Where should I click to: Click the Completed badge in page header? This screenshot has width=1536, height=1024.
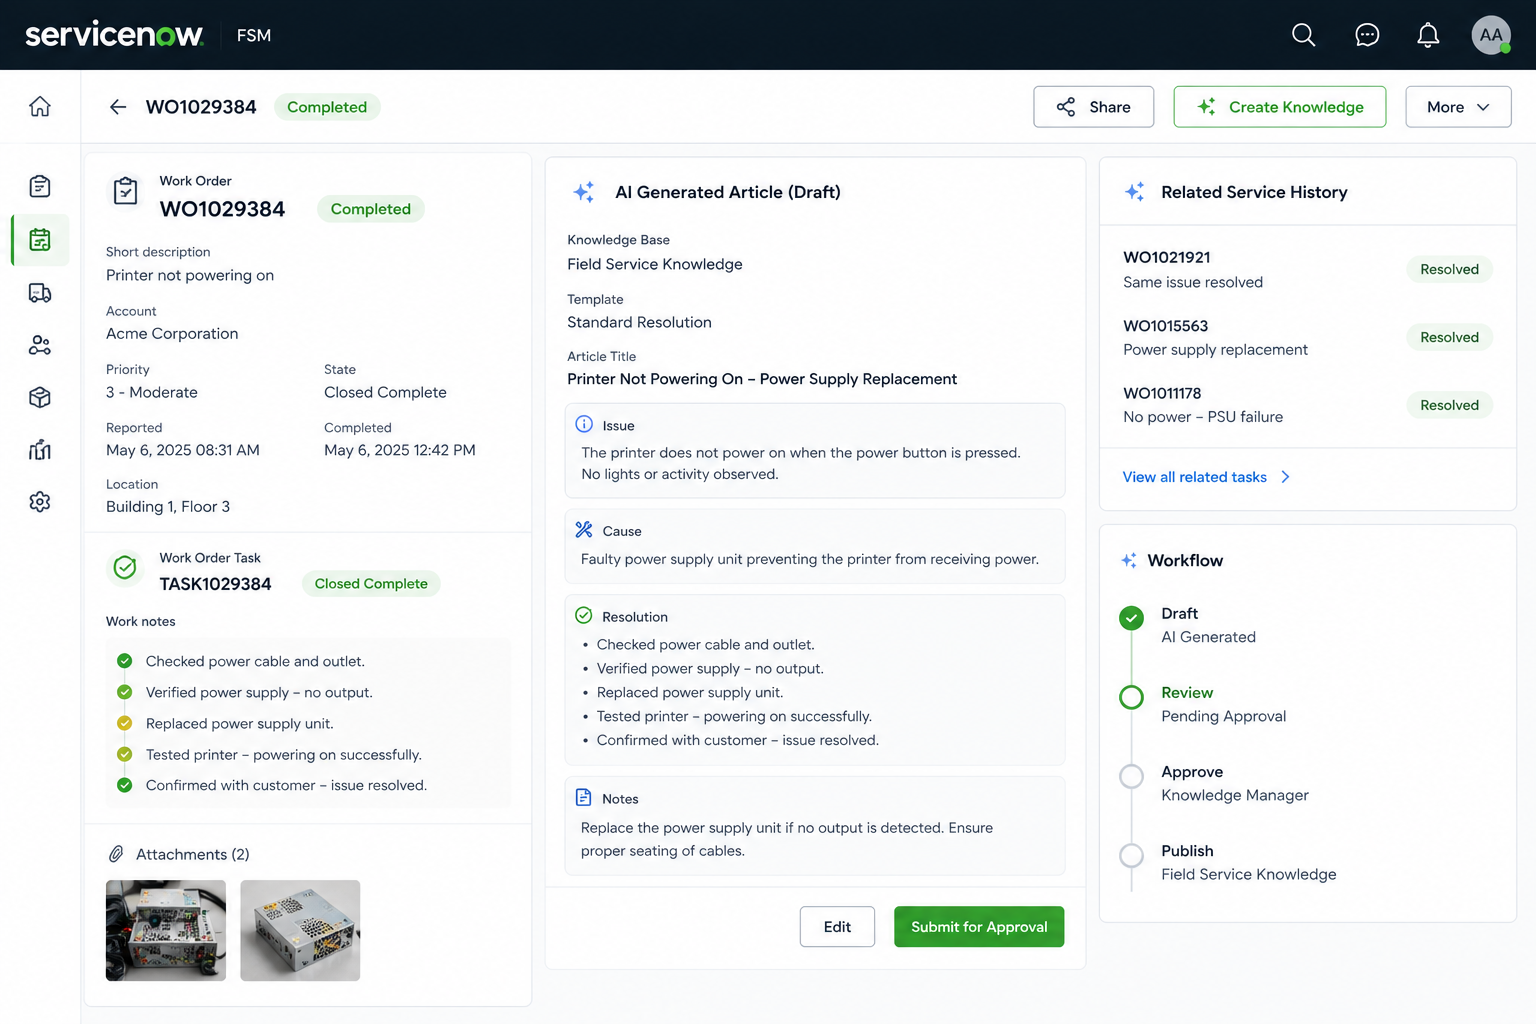point(327,107)
